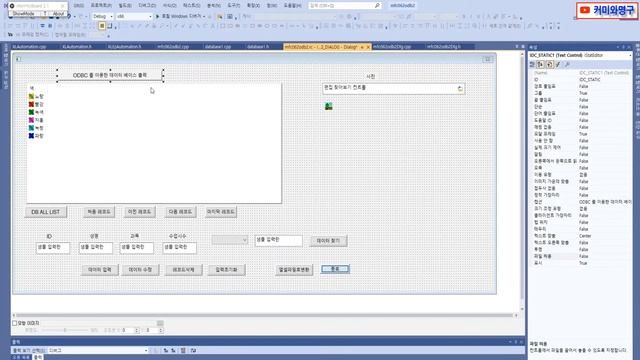The image size is (640, 360).
Task: Switch to the ILAutomation.cpp tab
Action: coord(29,47)
